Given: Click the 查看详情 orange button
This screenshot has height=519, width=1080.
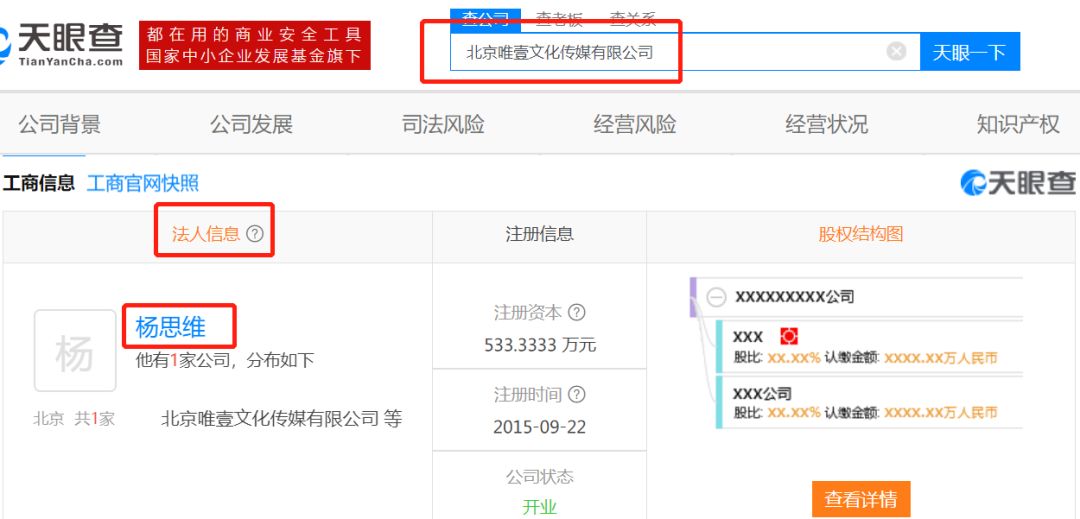Looking at the screenshot, I should (861, 499).
